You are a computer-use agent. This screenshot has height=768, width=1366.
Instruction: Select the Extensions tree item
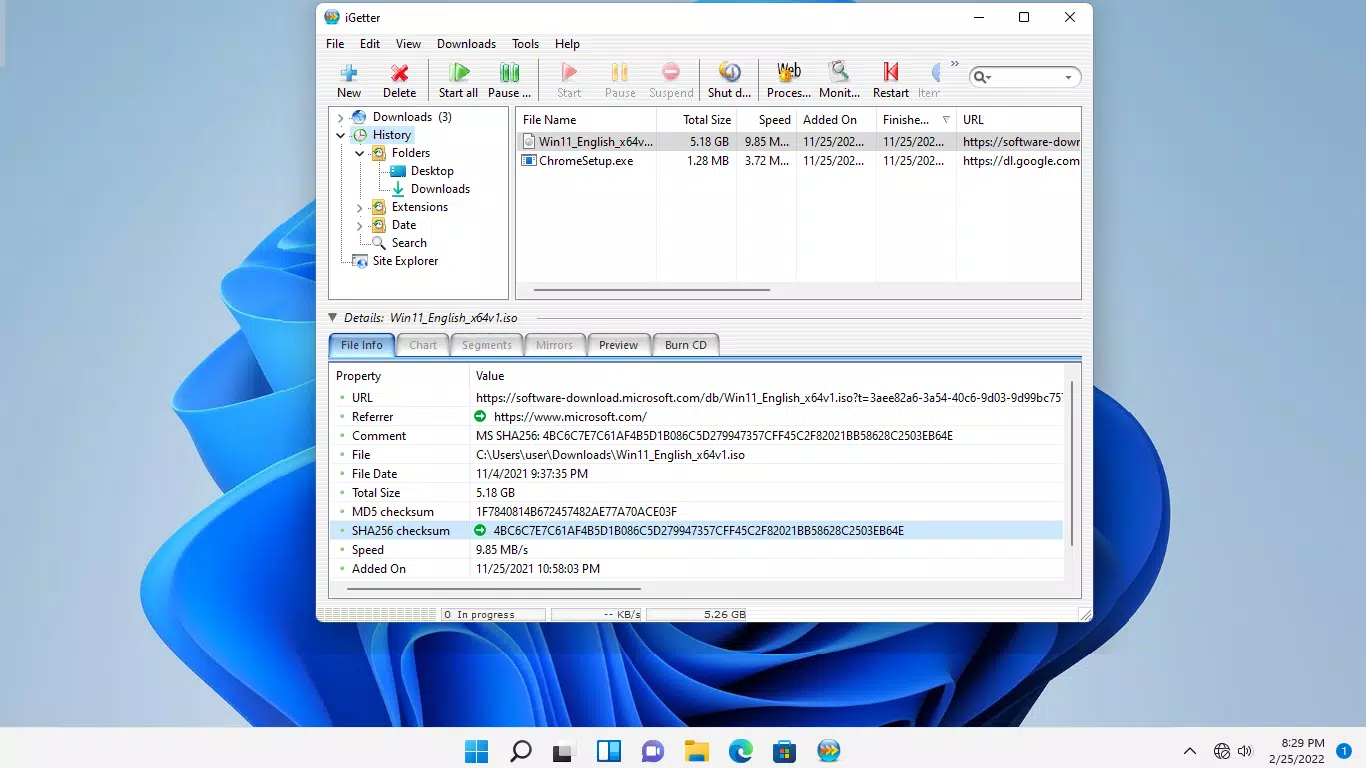420,207
